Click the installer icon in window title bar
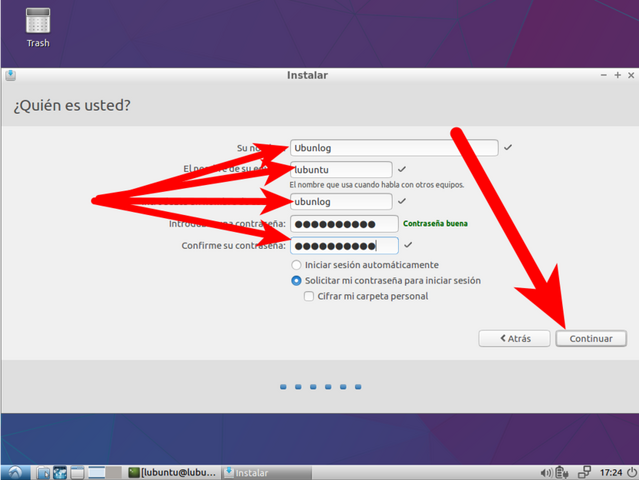Image resolution: width=639 pixels, height=480 pixels. click(x=11, y=75)
